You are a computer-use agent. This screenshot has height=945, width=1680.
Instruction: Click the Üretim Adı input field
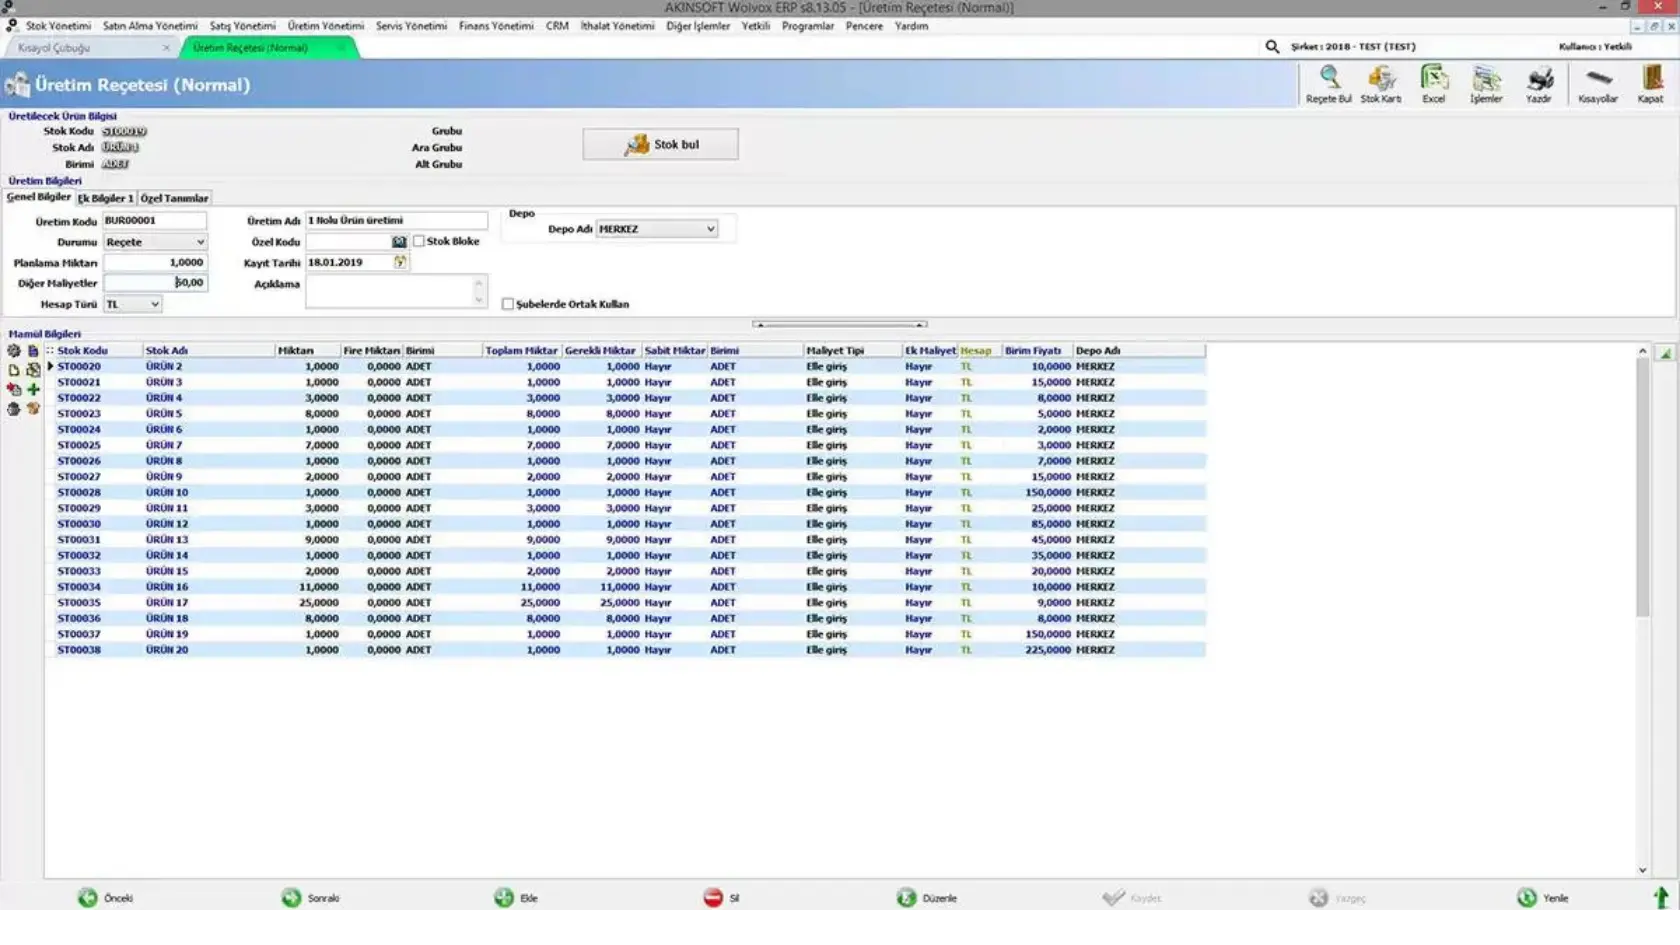[396, 220]
